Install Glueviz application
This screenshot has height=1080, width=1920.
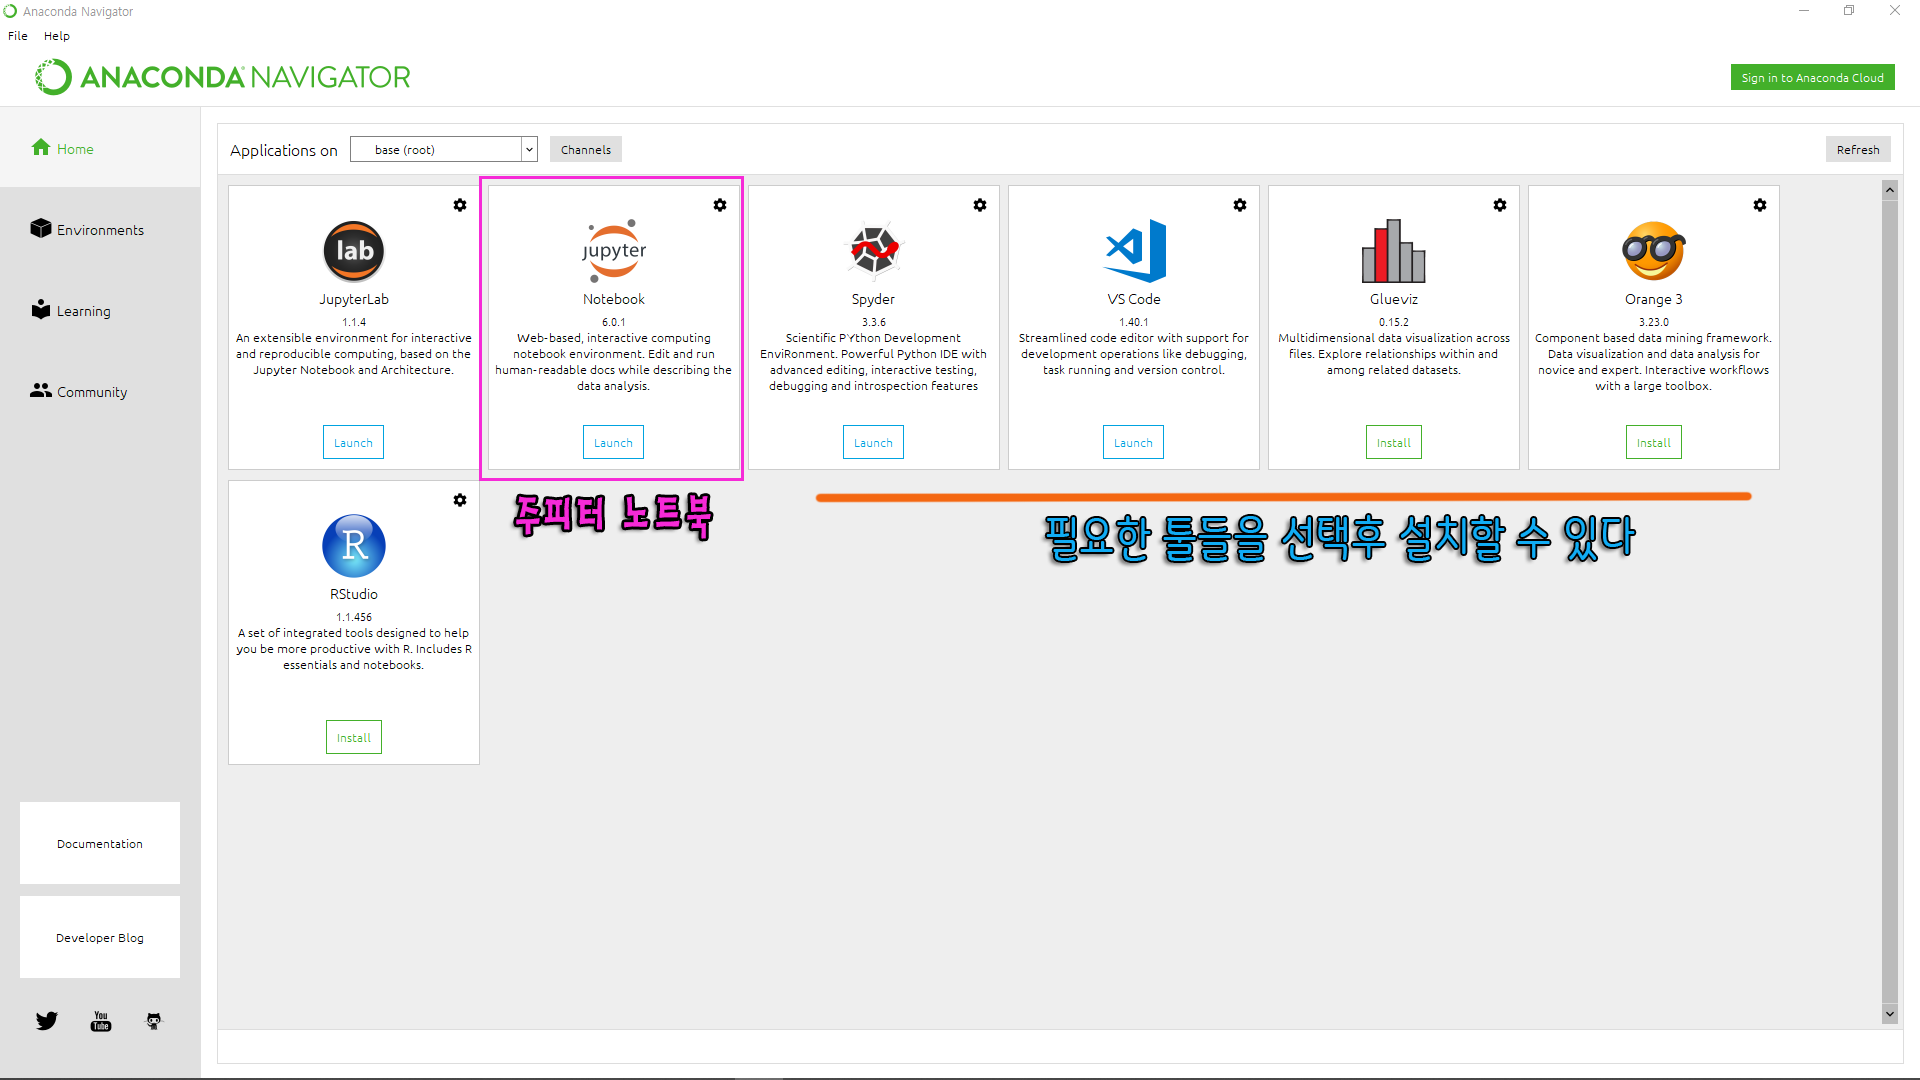[1393, 443]
